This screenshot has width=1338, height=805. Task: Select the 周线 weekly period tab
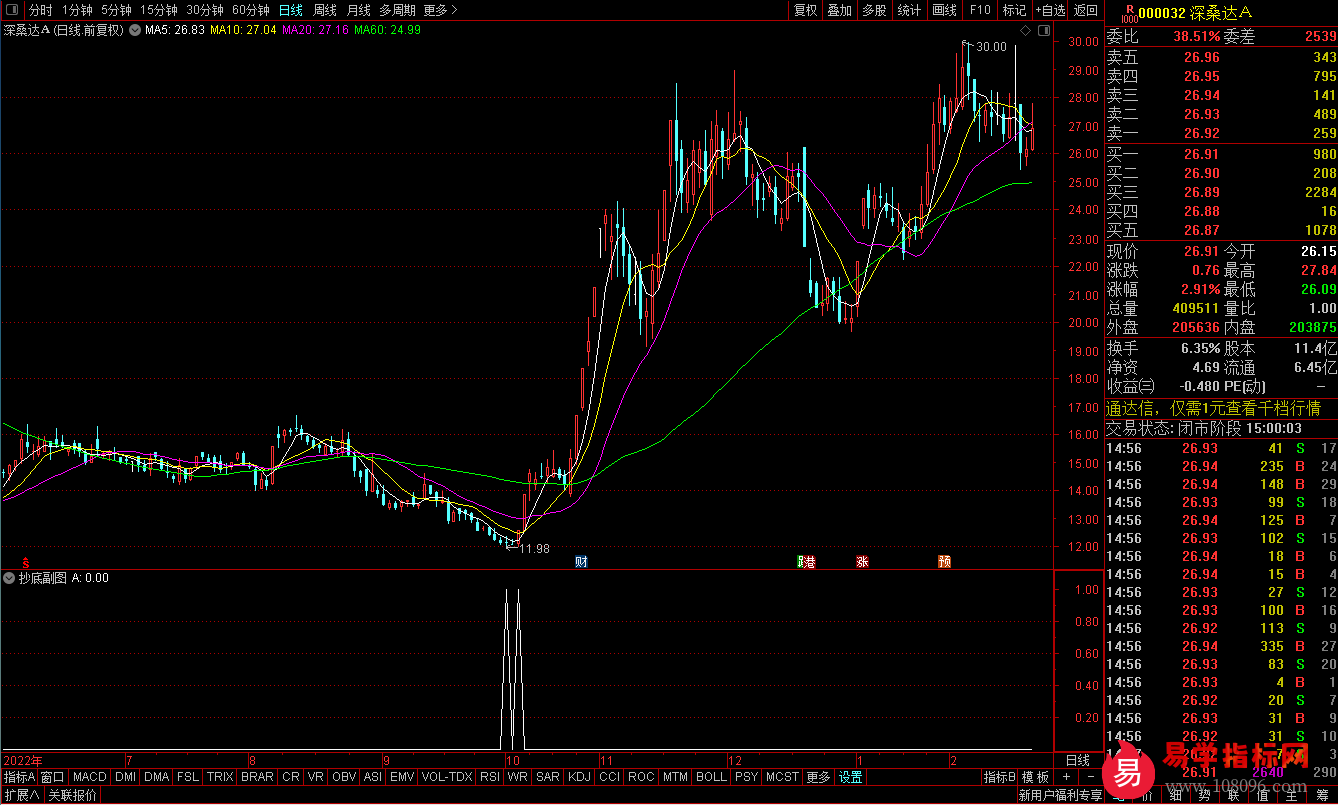325,10
